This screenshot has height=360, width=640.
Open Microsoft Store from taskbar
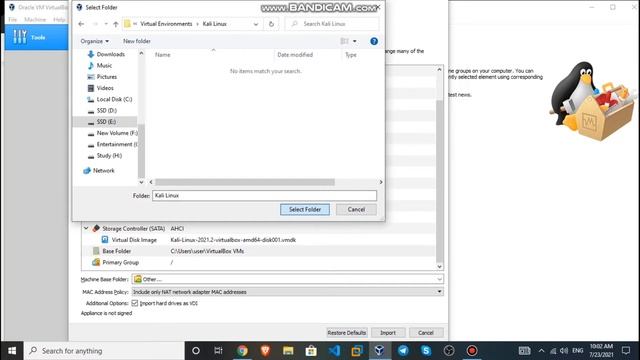tap(311, 351)
